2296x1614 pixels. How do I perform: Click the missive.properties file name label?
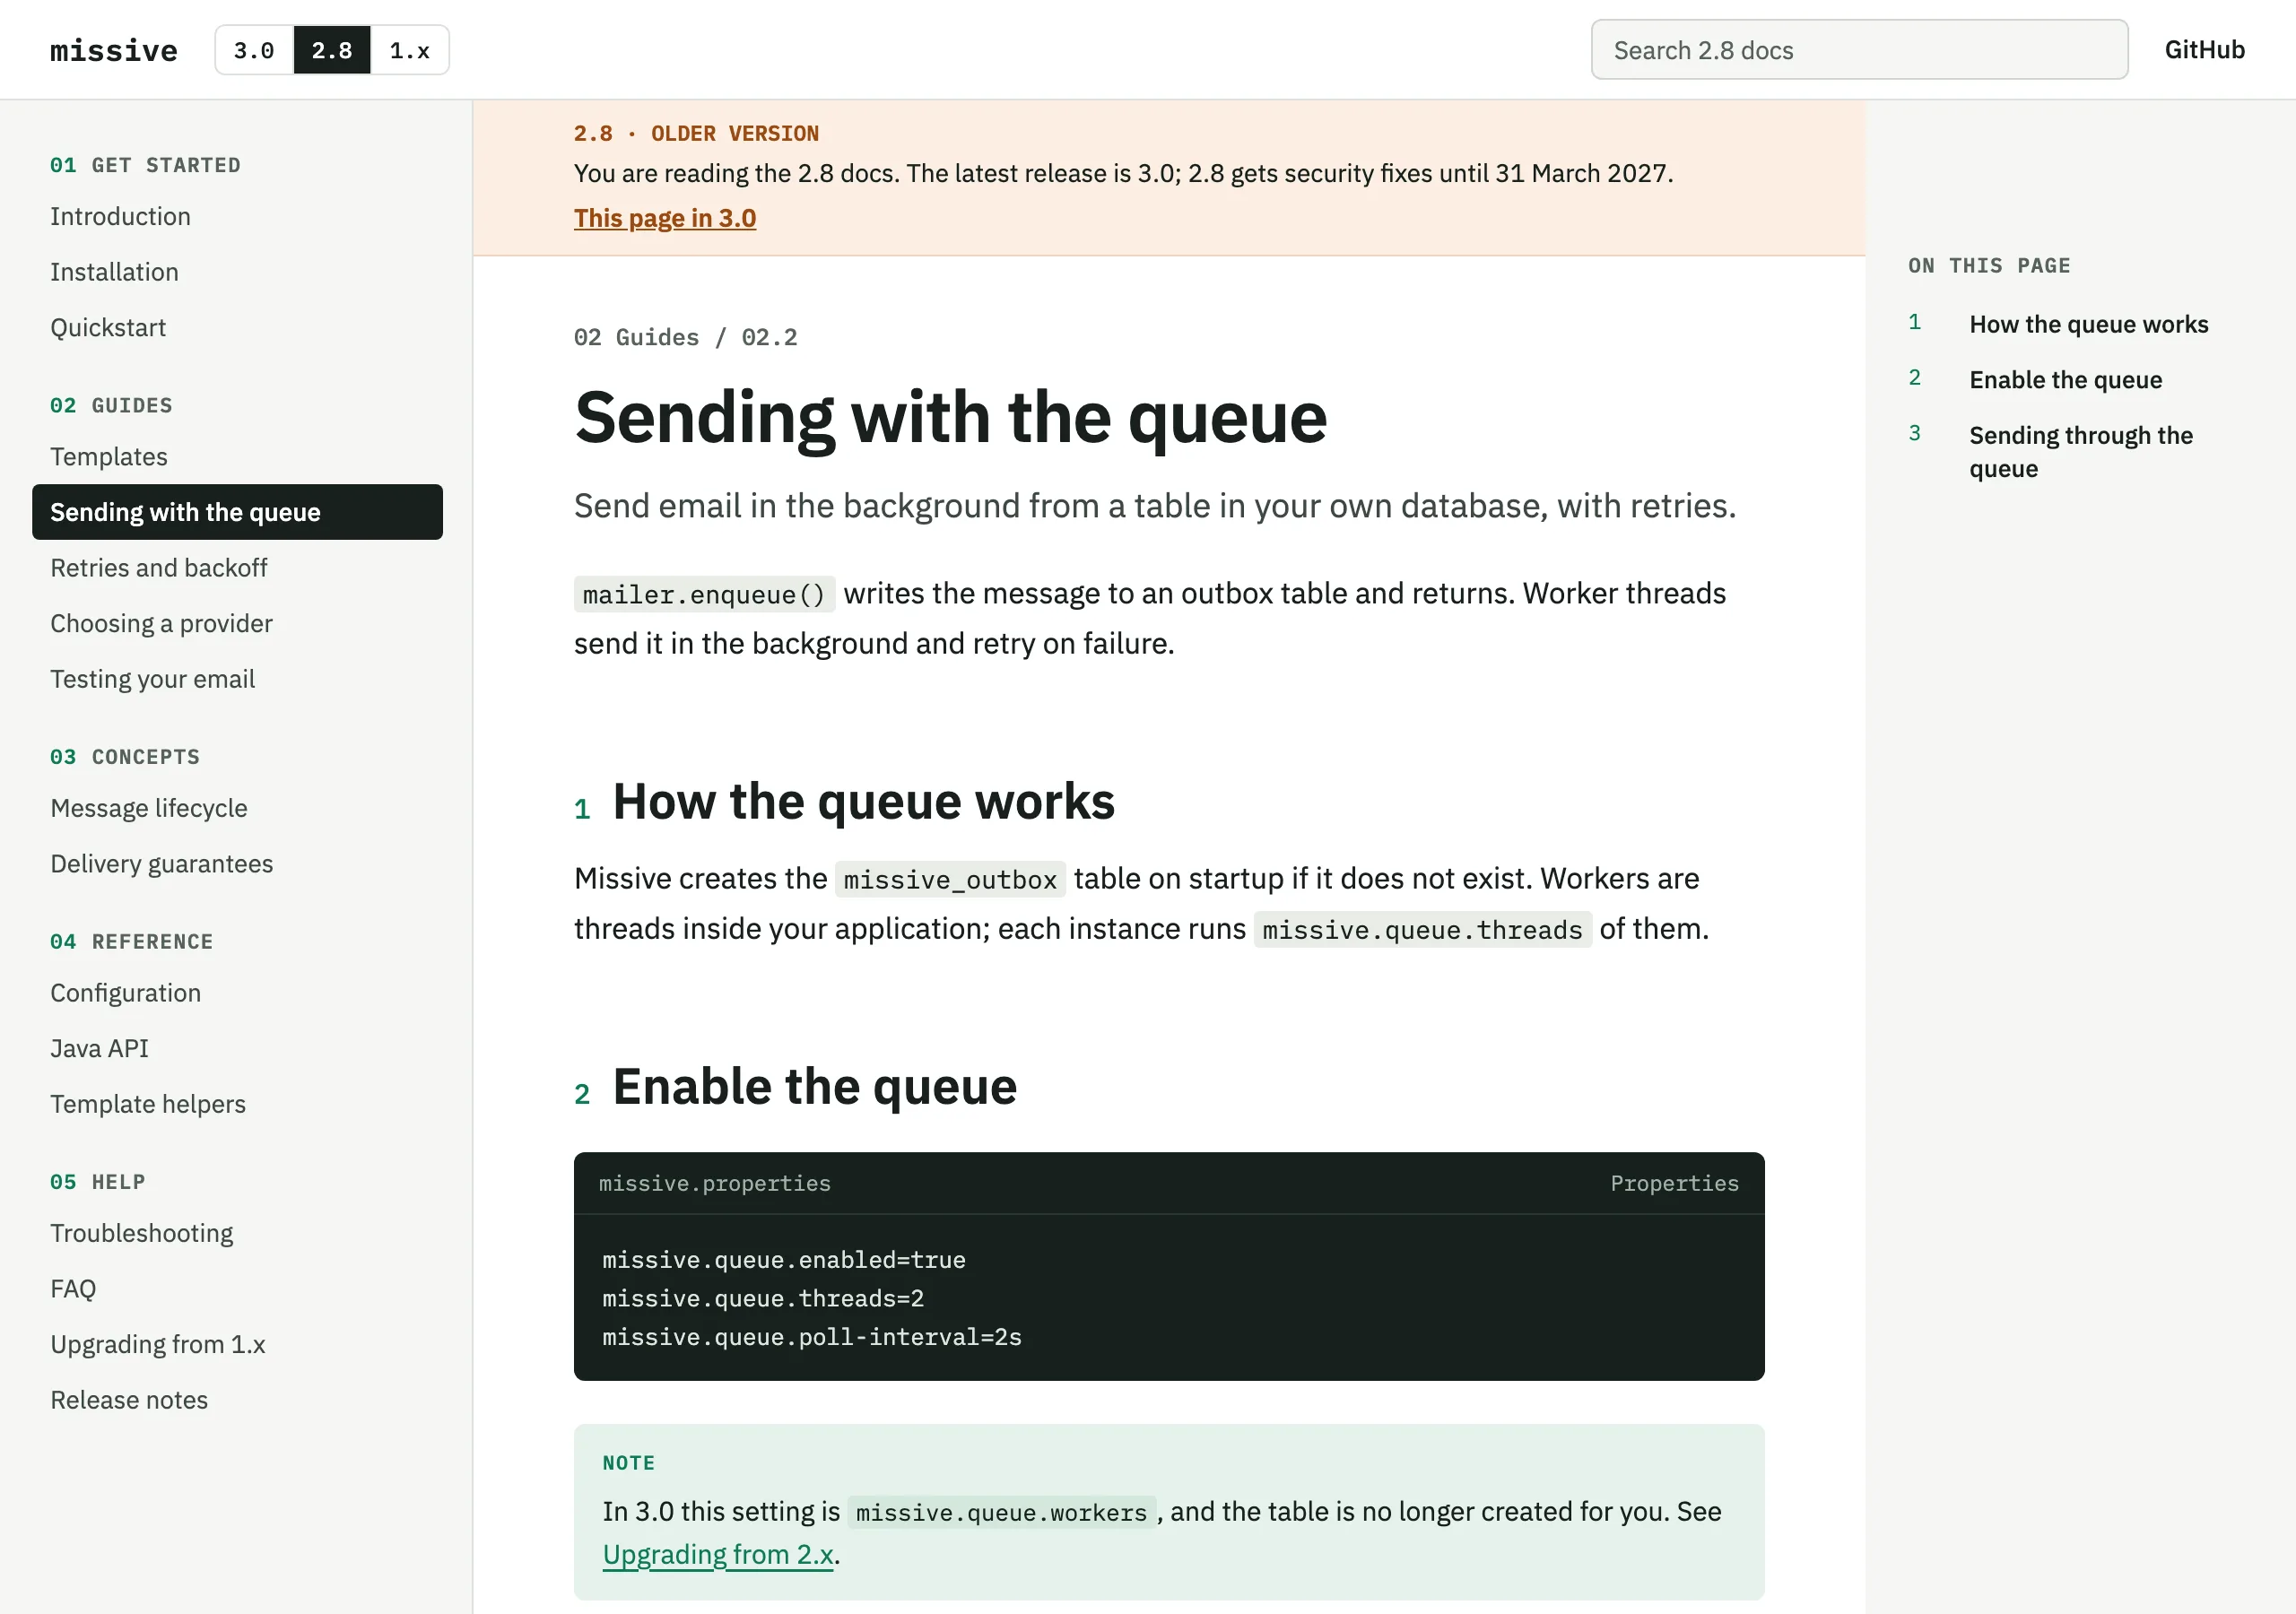click(x=714, y=1184)
